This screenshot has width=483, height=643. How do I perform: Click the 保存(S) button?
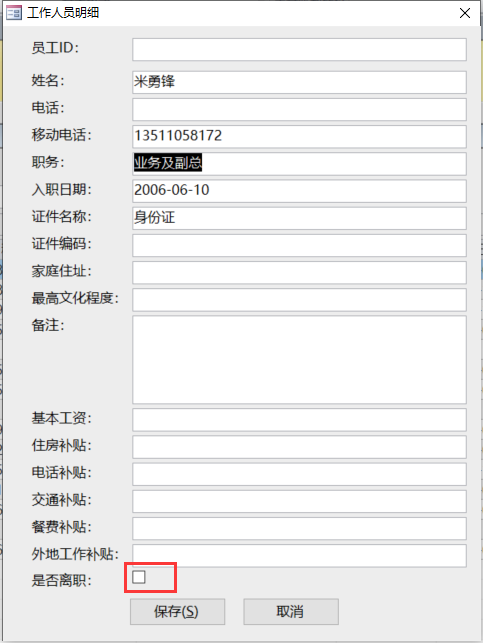click(177, 611)
